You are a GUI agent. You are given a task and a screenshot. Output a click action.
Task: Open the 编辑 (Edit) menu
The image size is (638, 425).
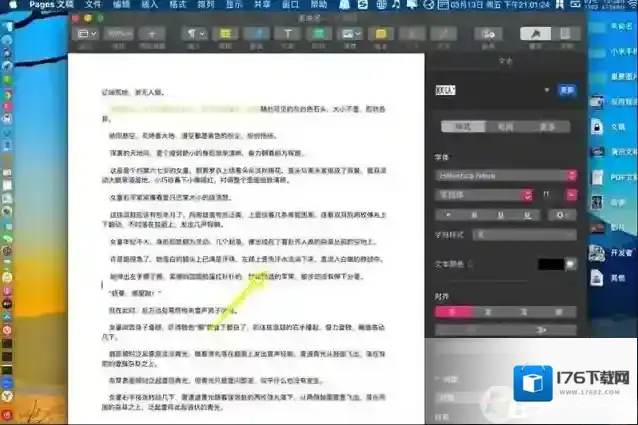(121, 4)
